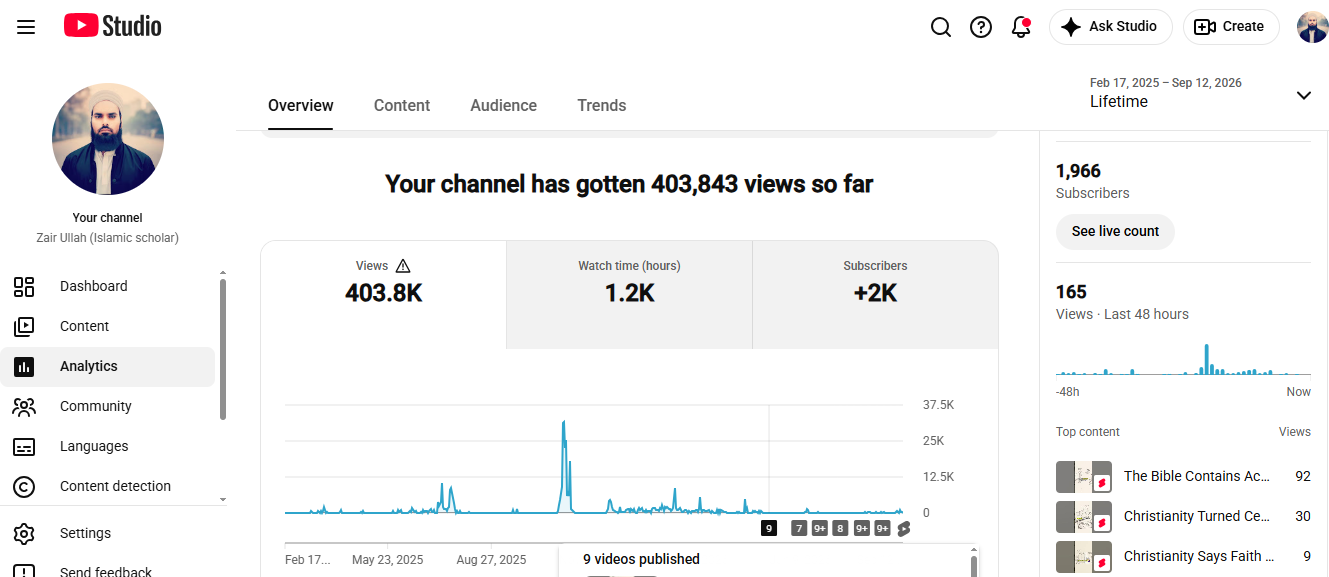Select the Views 403.8K metric card
This screenshot has width=1329, height=577.
coord(384,295)
